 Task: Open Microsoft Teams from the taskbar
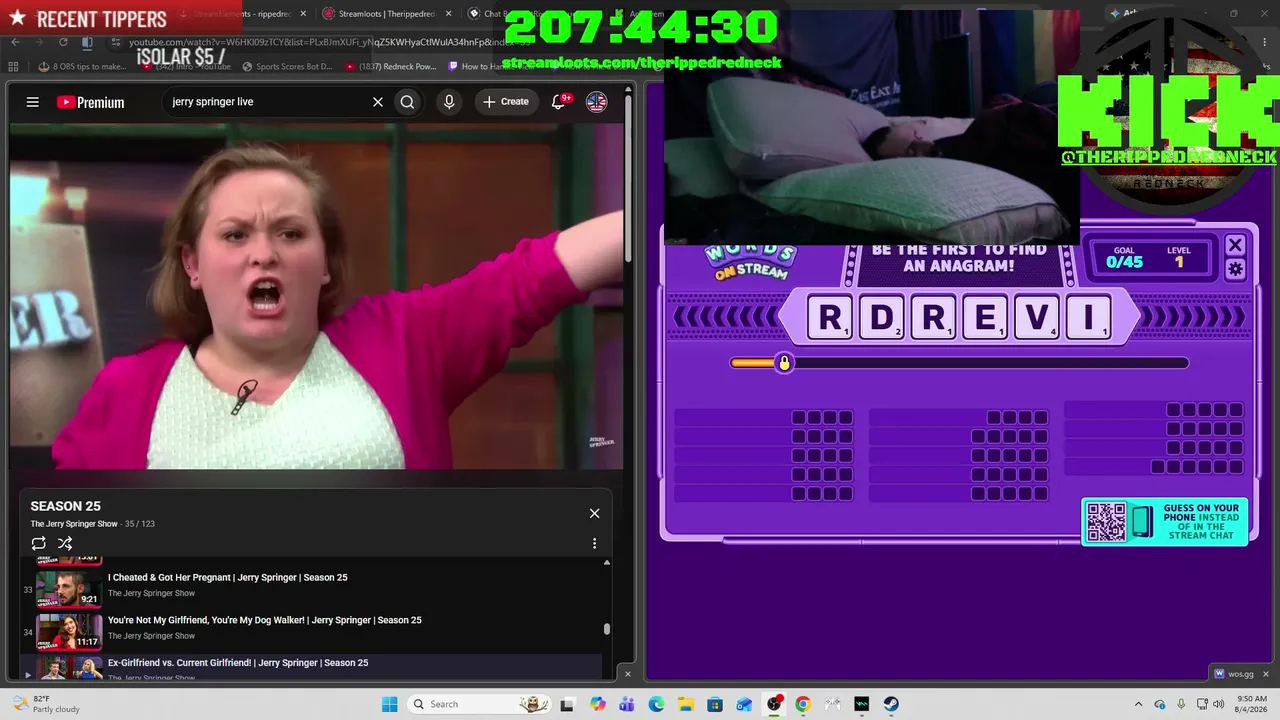point(627,704)
